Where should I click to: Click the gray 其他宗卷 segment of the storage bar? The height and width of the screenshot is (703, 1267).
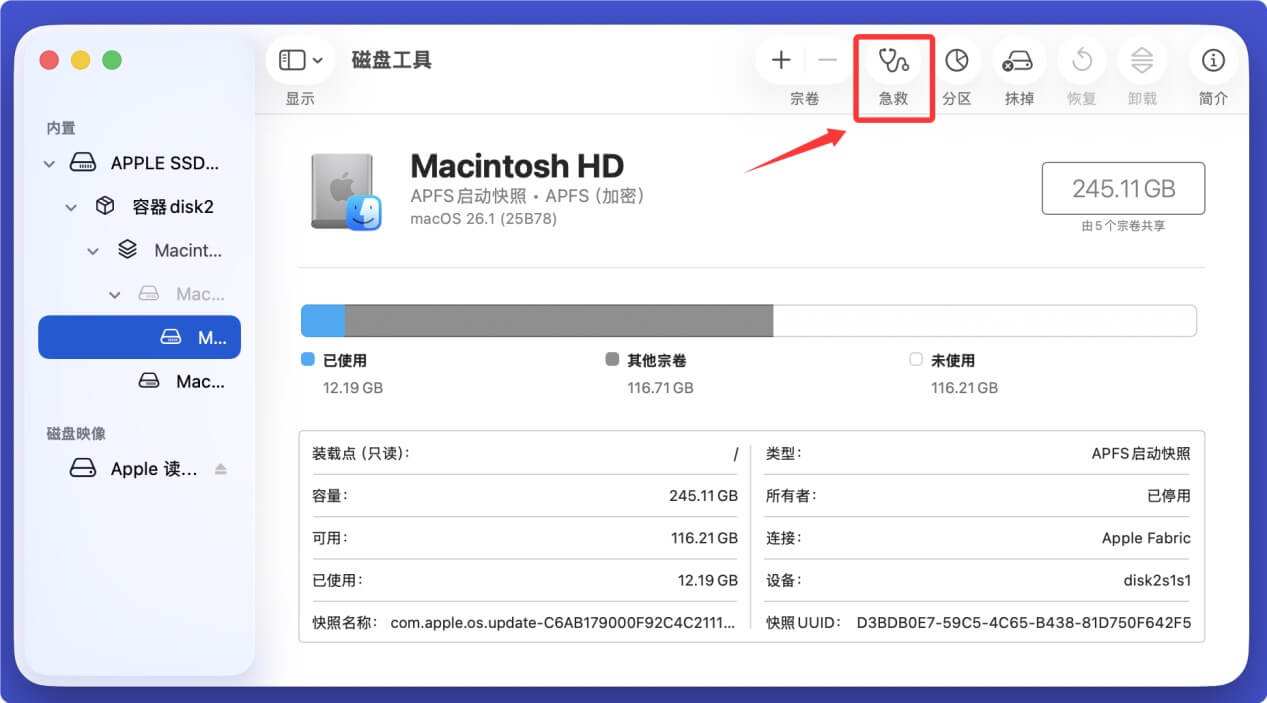(557, 320)
